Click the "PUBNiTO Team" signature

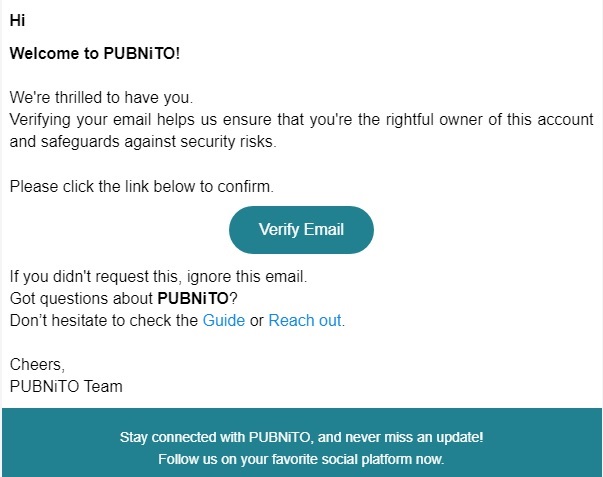(65, 386)
